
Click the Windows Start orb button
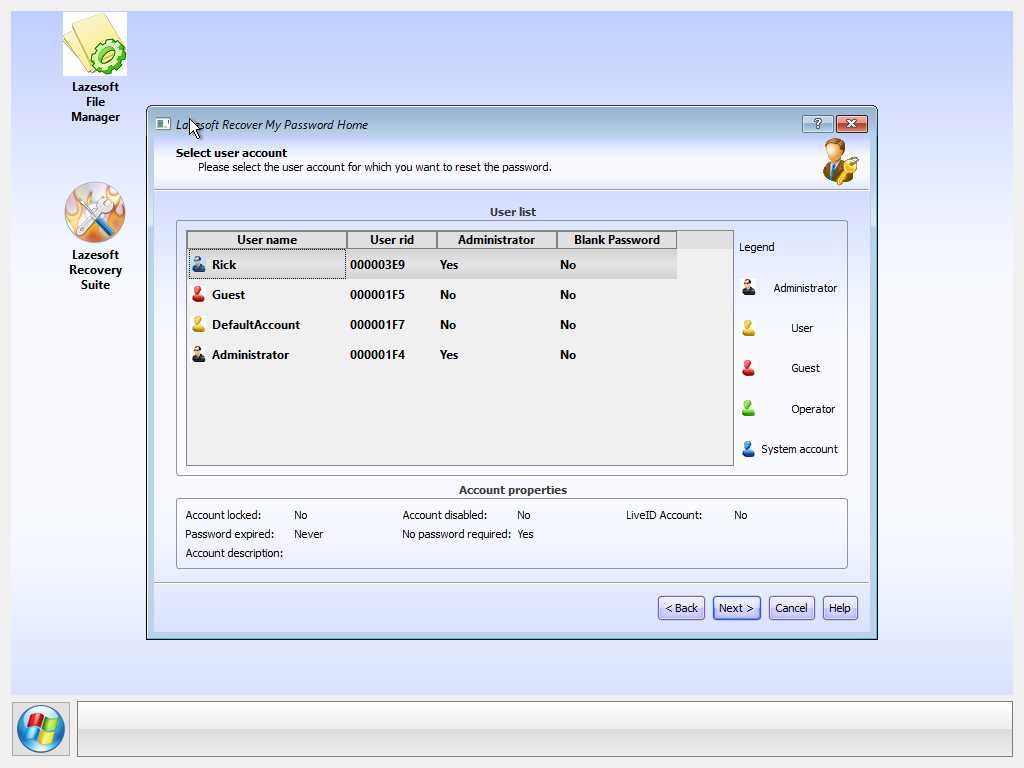[40, 729]
